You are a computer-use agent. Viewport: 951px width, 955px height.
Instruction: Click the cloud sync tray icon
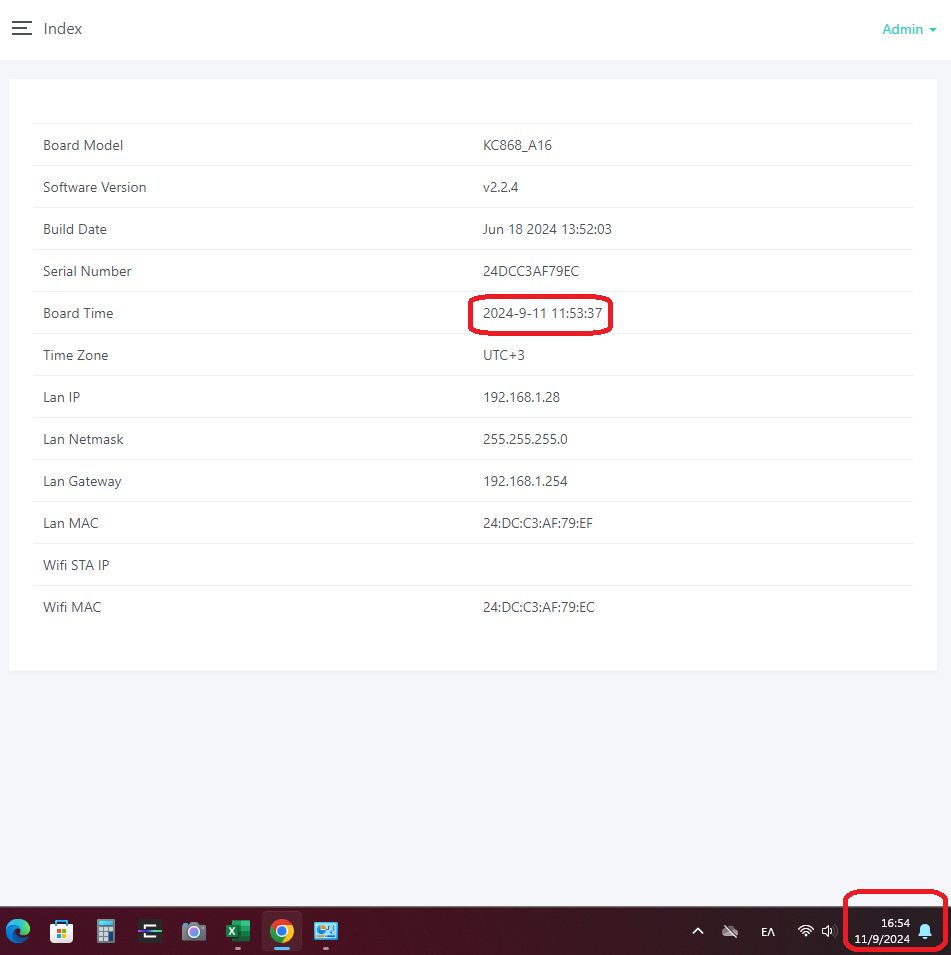point(731,931)
